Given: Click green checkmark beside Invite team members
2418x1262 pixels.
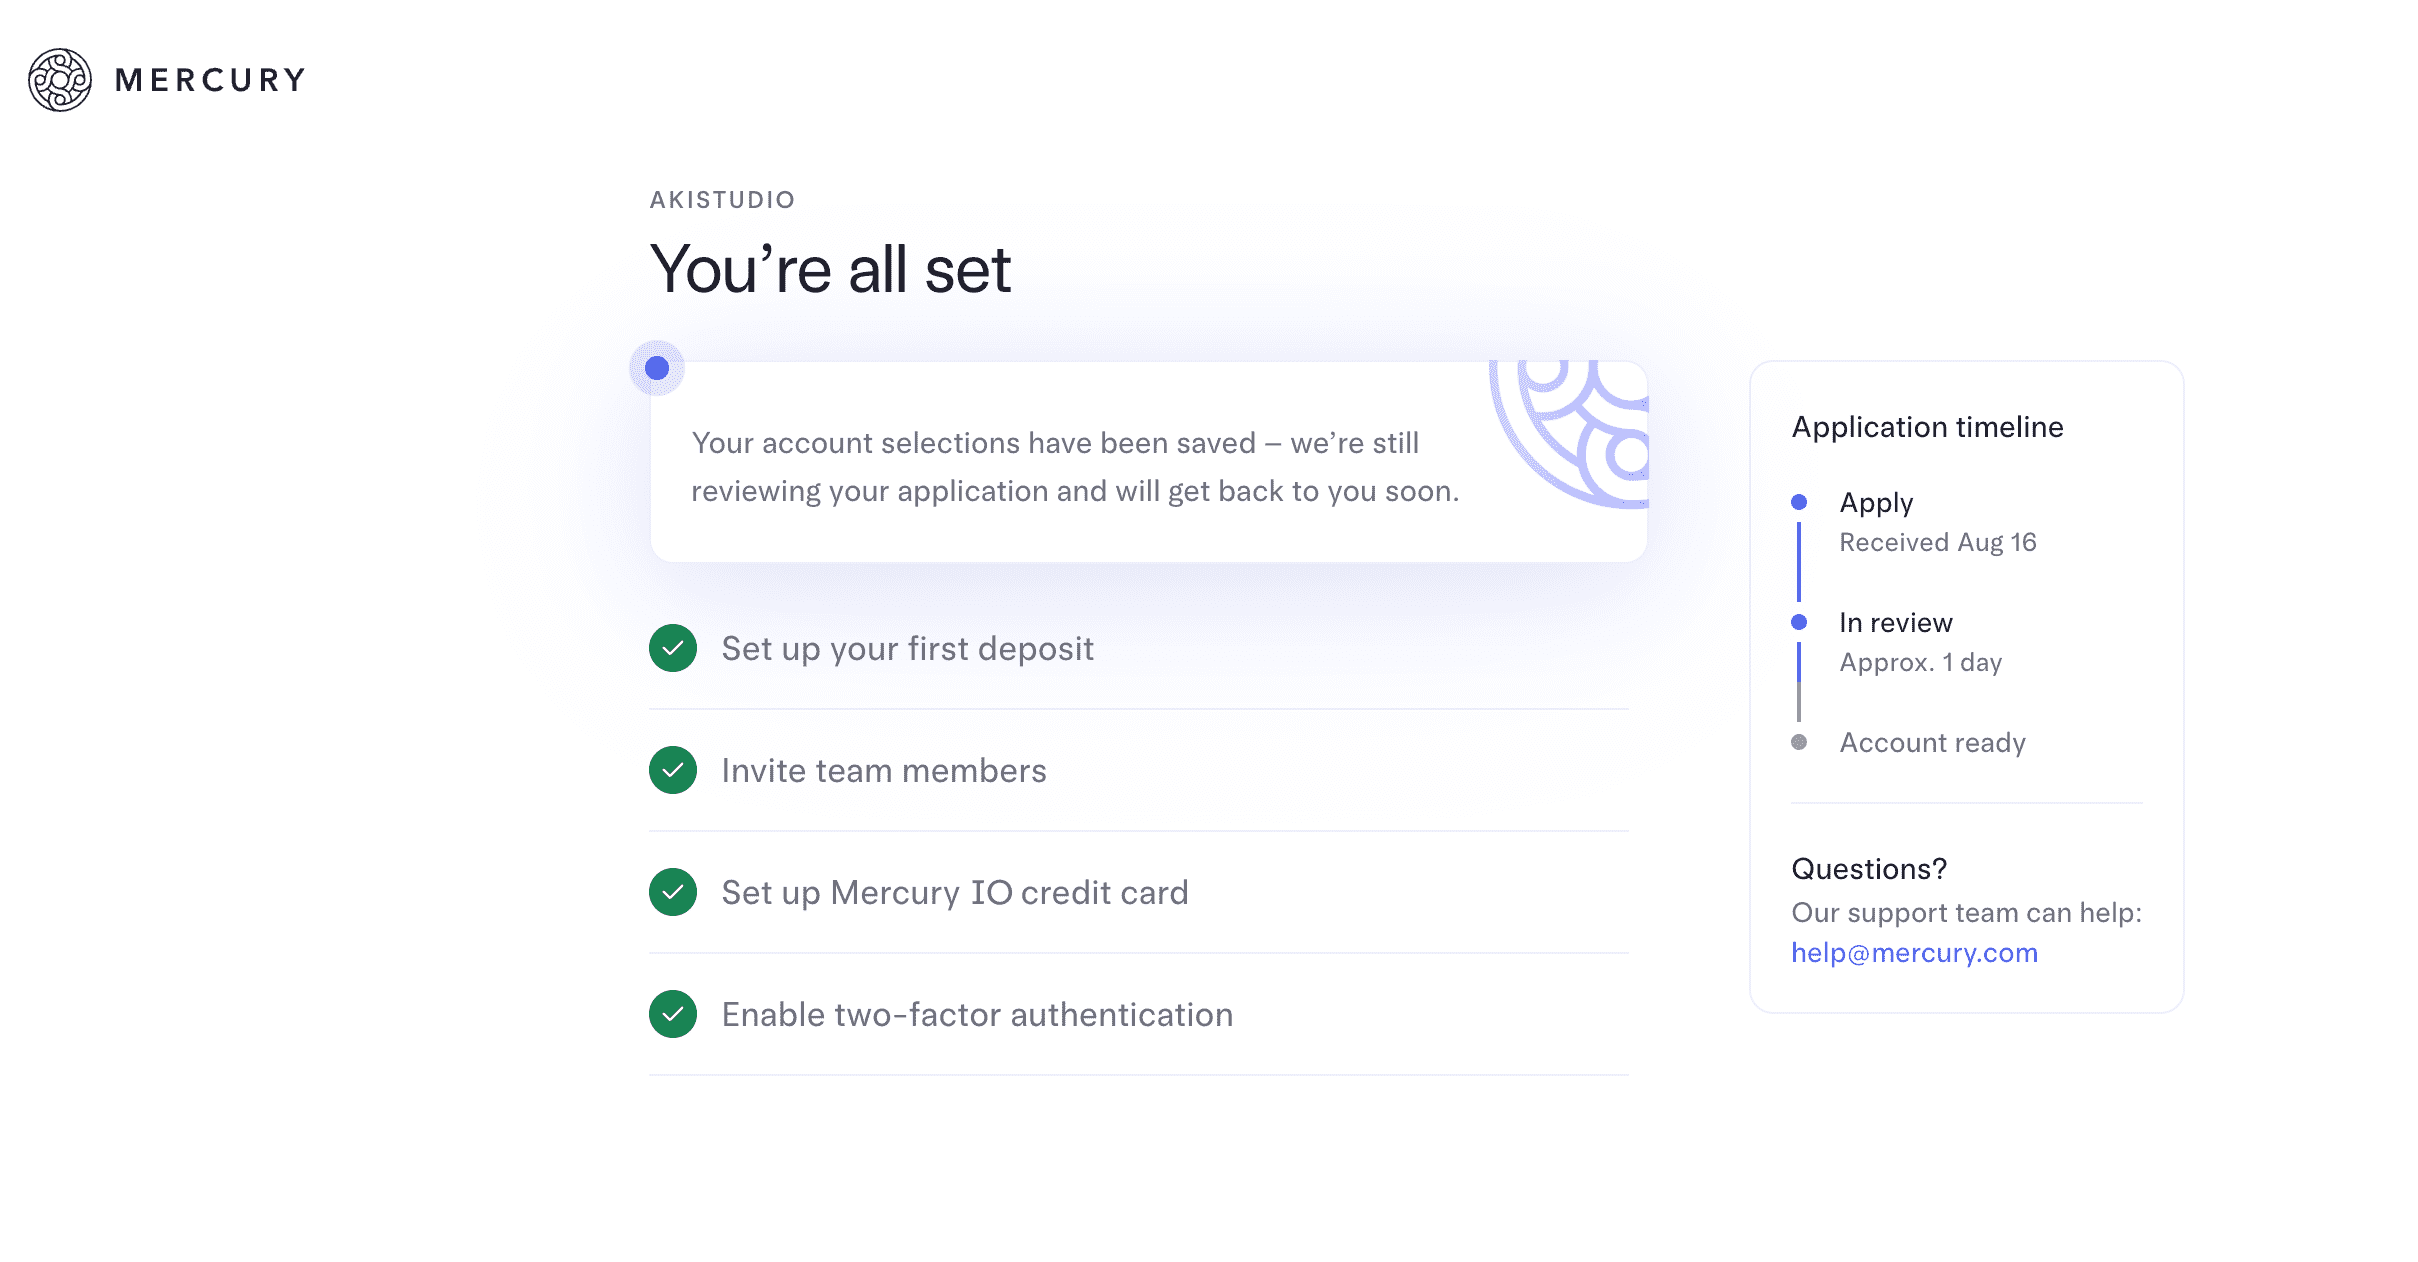Looking at the screenshot, I should tap(673, 770).
